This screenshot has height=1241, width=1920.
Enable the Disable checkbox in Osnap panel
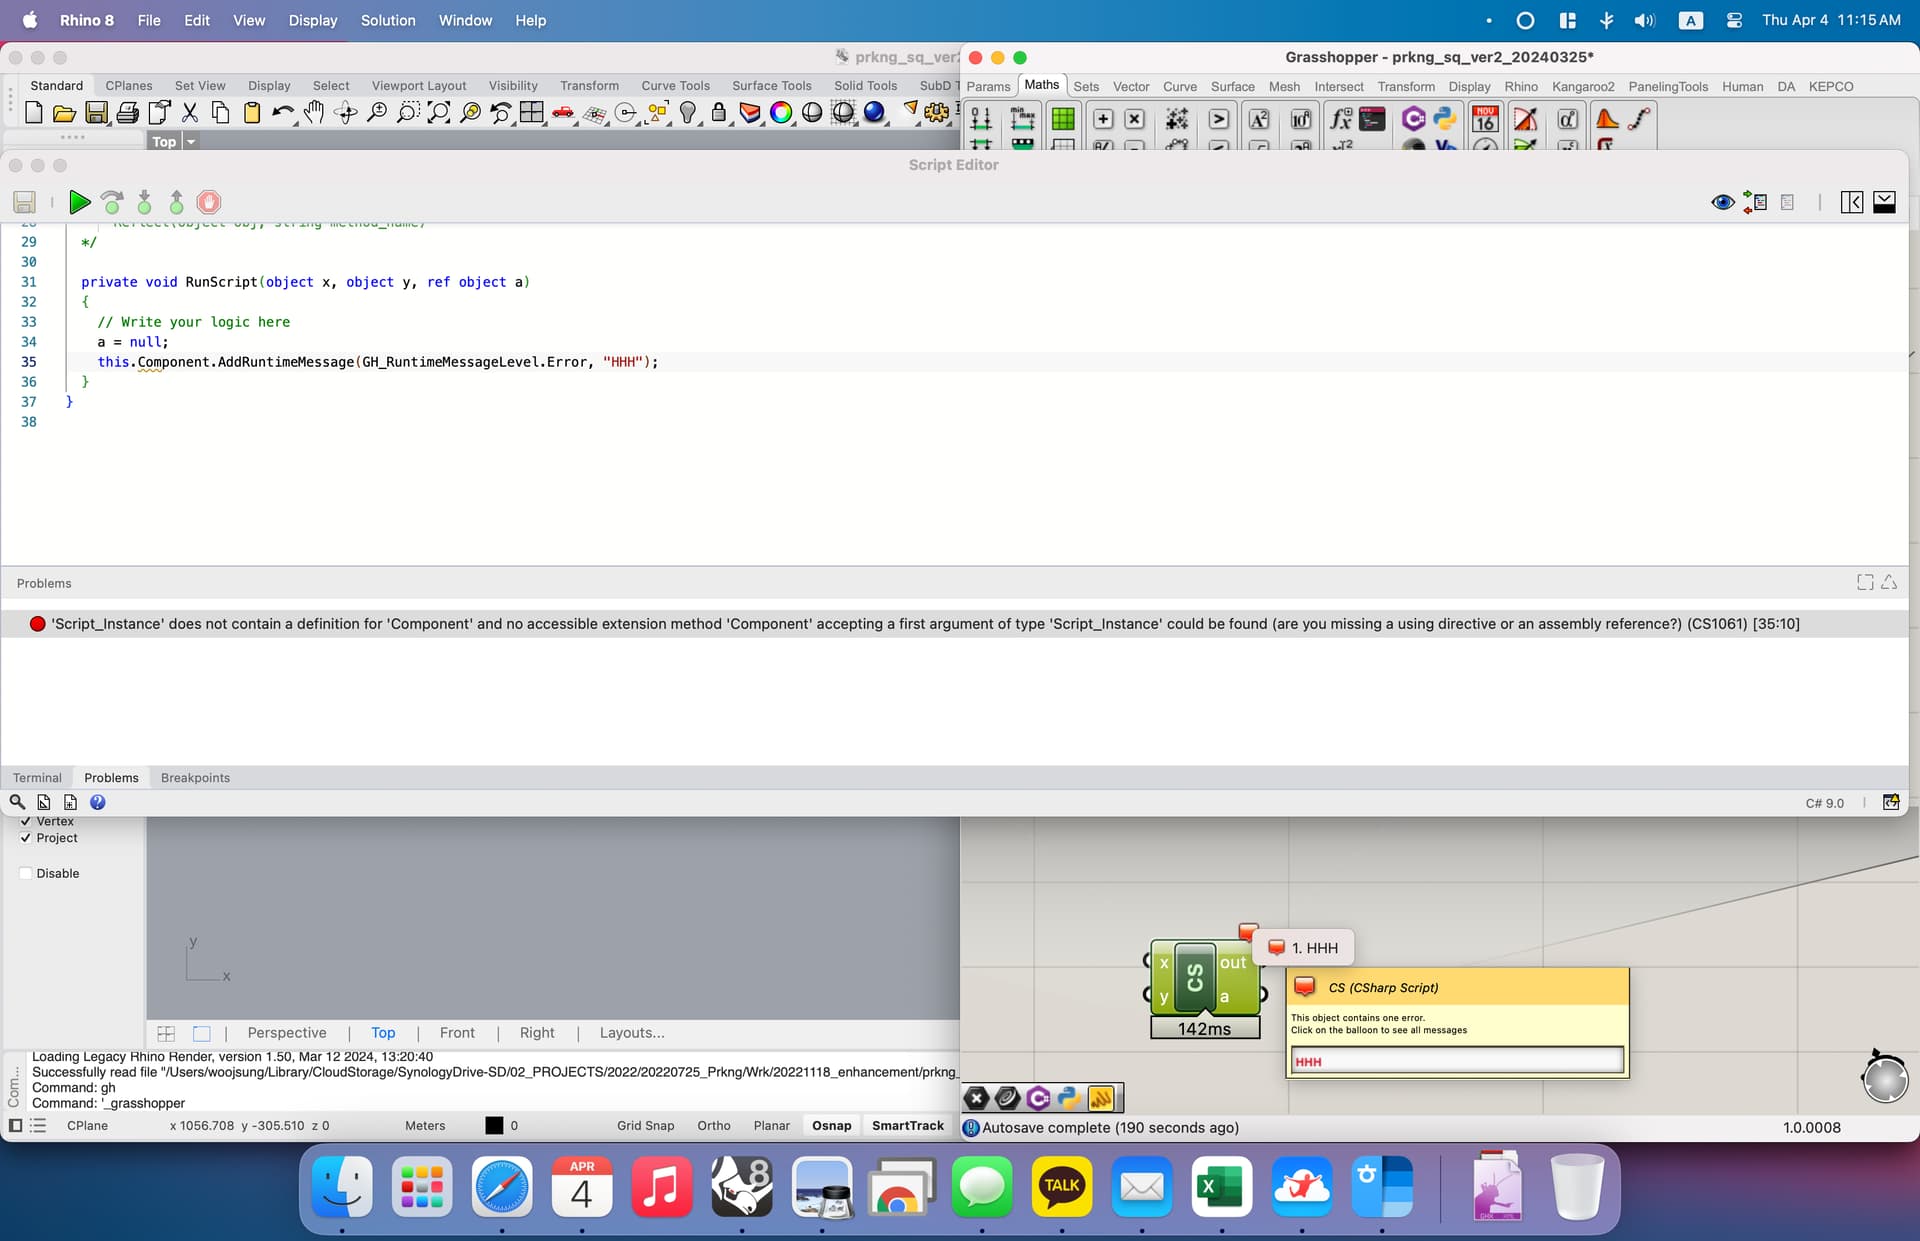coord(26,873)
